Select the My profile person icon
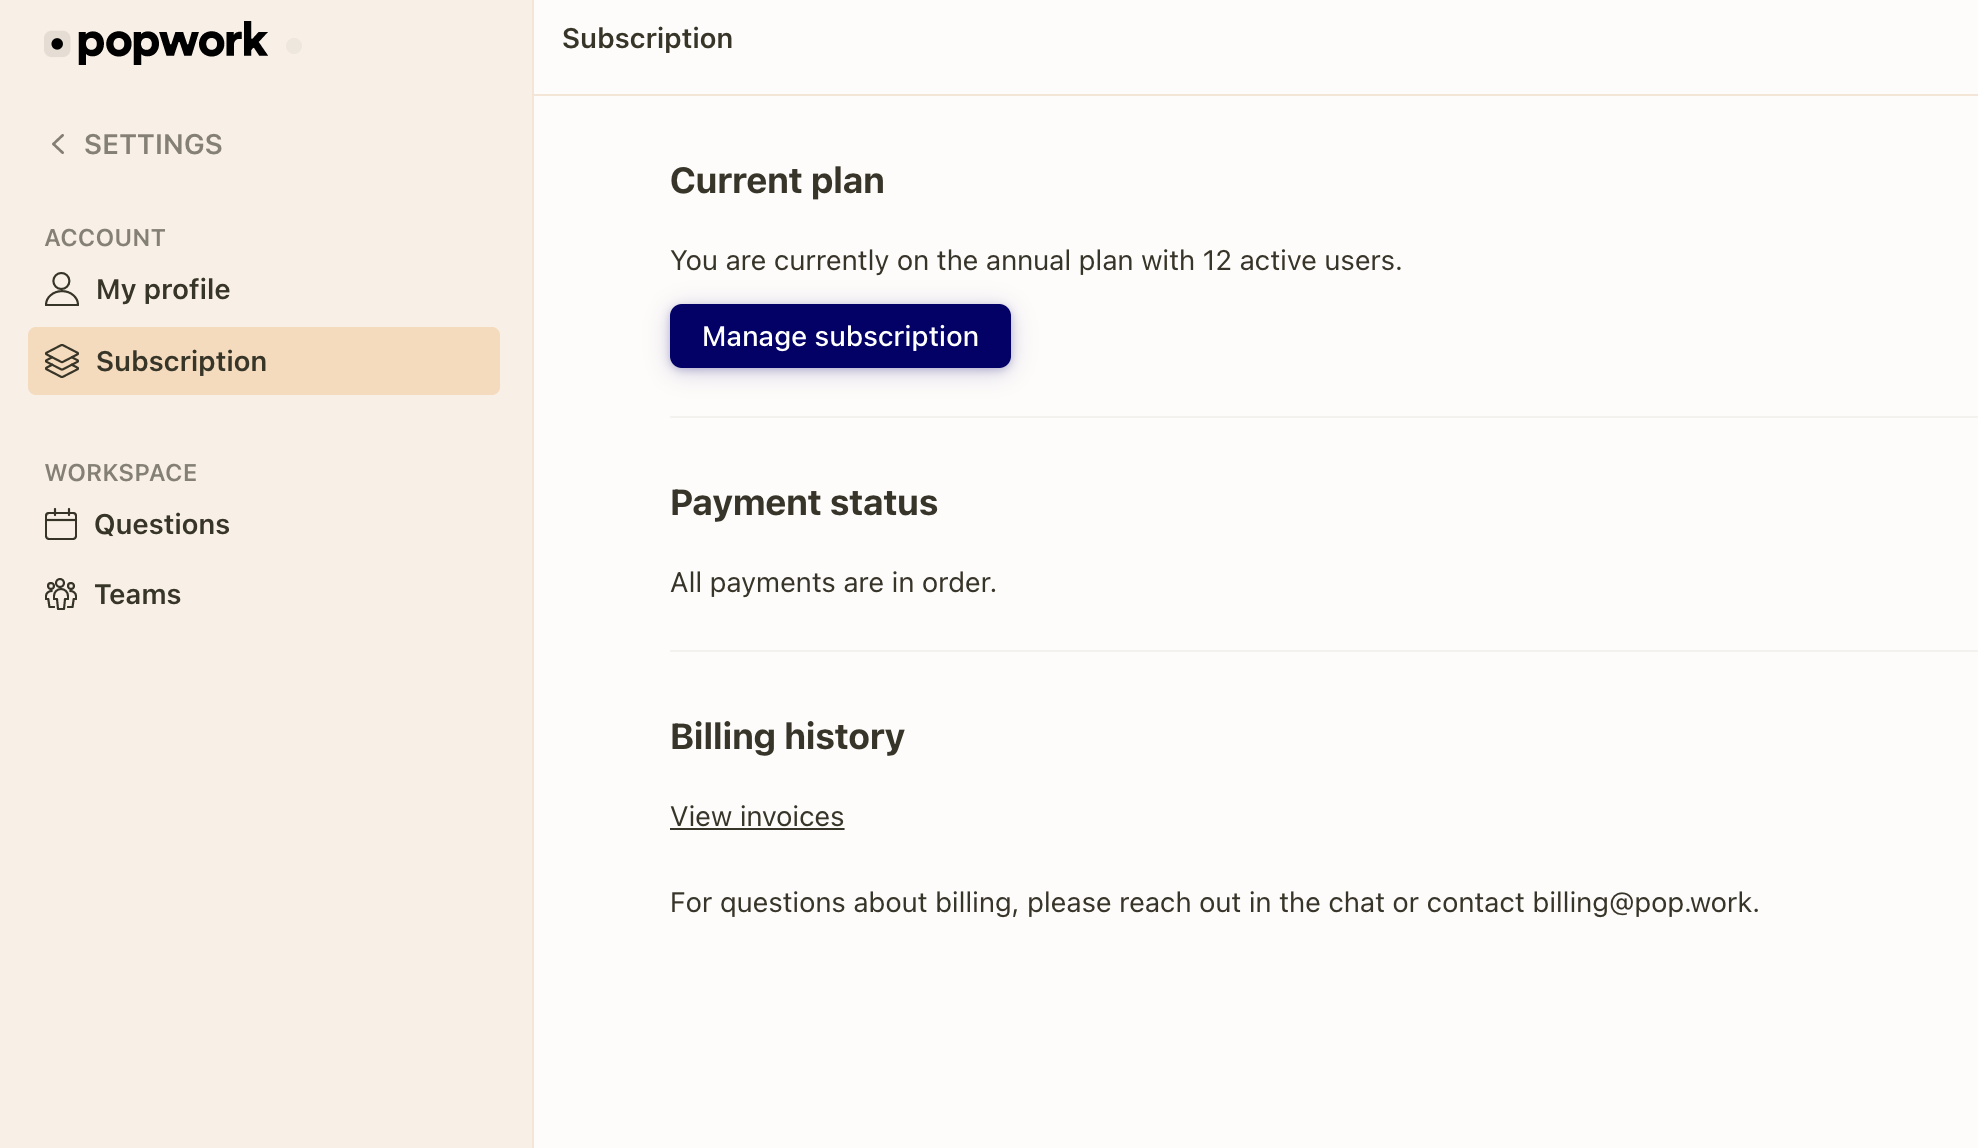The image size is (1978, 1148). 61,288
